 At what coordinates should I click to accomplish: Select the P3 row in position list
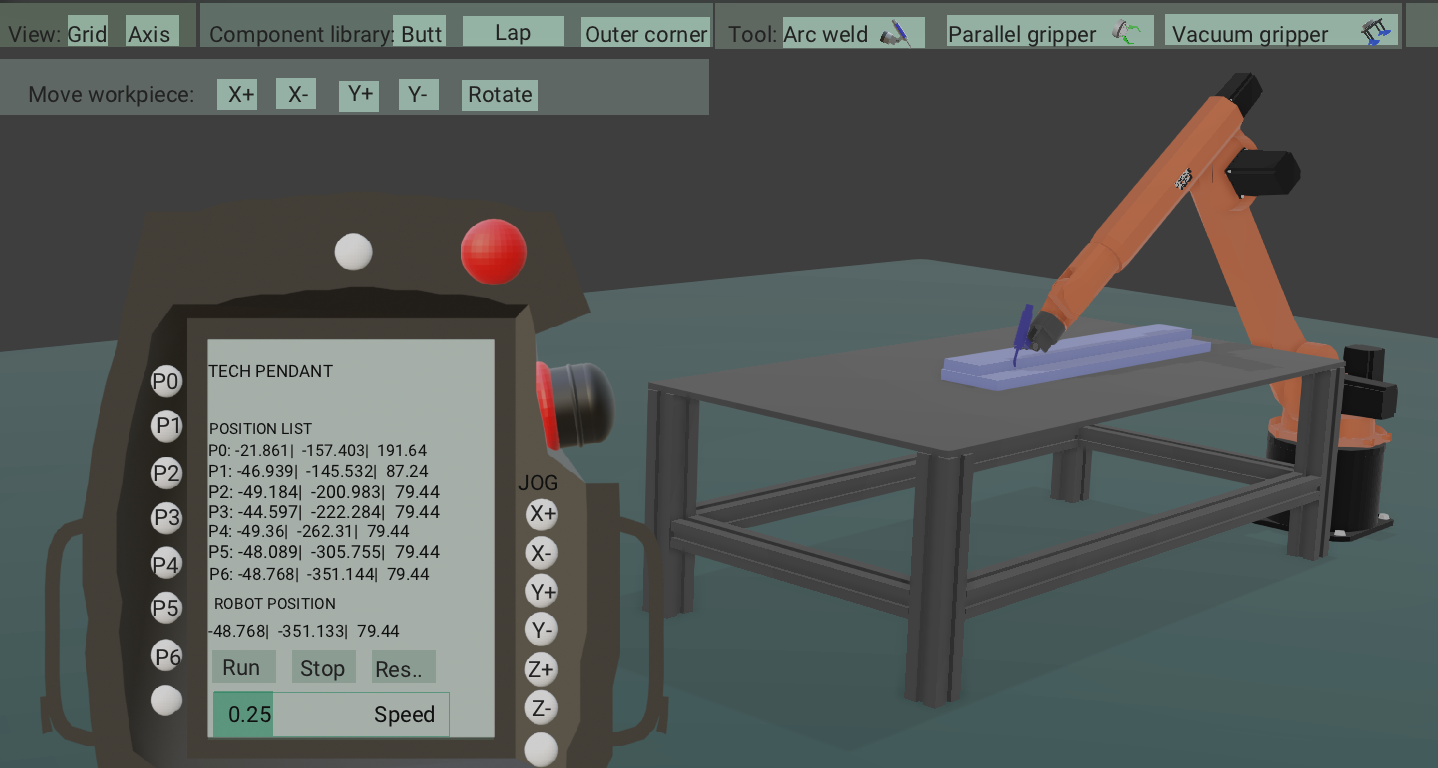324,512
